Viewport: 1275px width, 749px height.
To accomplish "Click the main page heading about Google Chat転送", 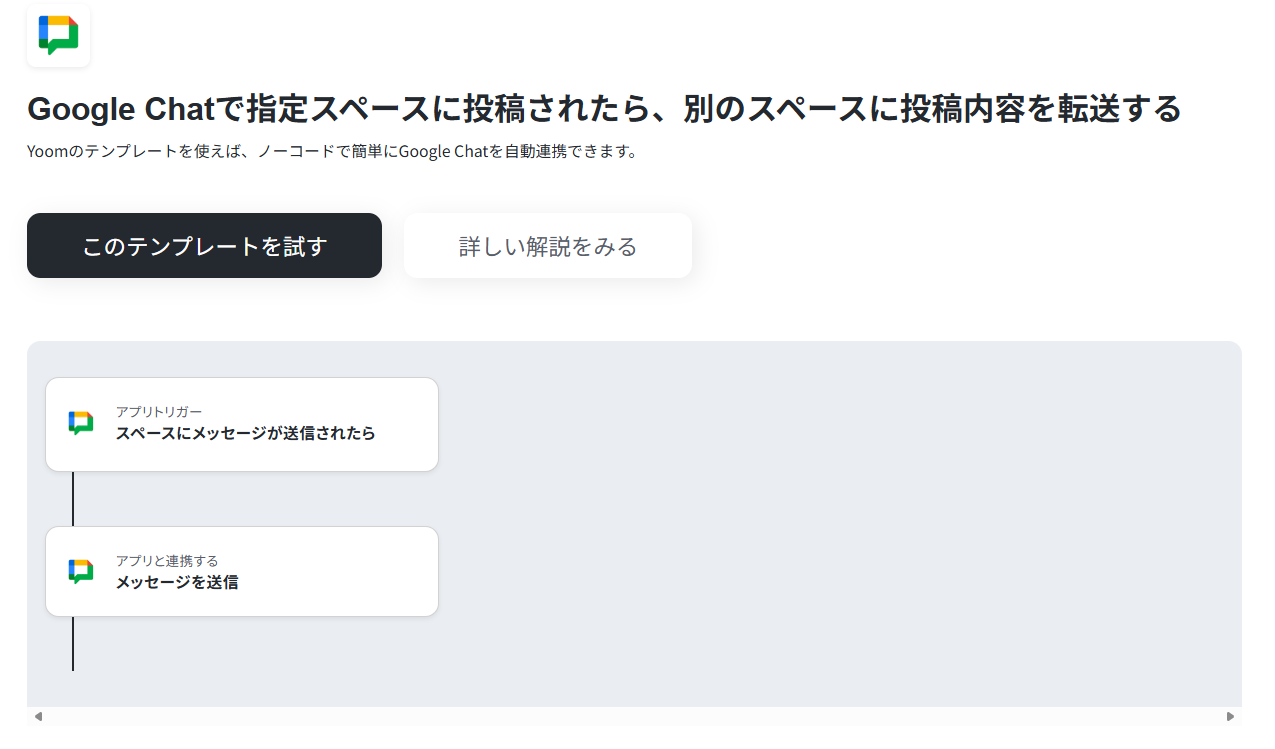I will coord(604,108).
